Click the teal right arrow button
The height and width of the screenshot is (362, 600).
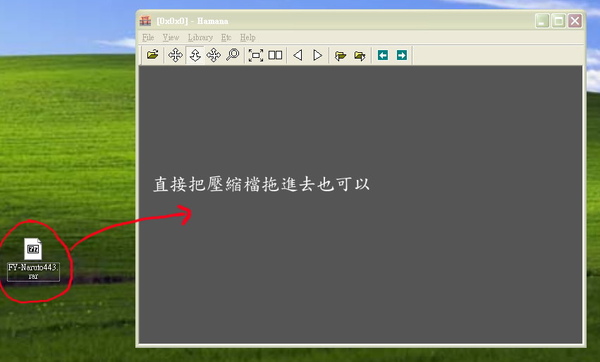[402, 55]
